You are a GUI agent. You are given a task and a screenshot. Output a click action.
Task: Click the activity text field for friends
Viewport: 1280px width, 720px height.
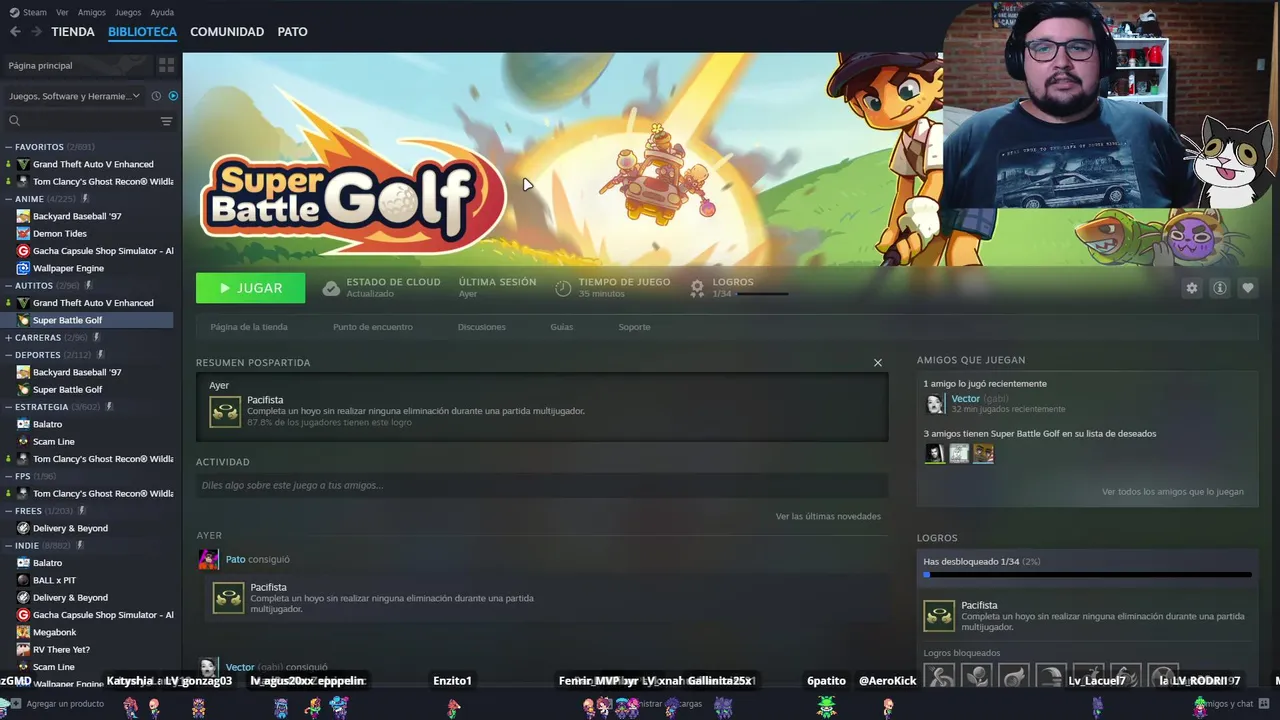542,485
